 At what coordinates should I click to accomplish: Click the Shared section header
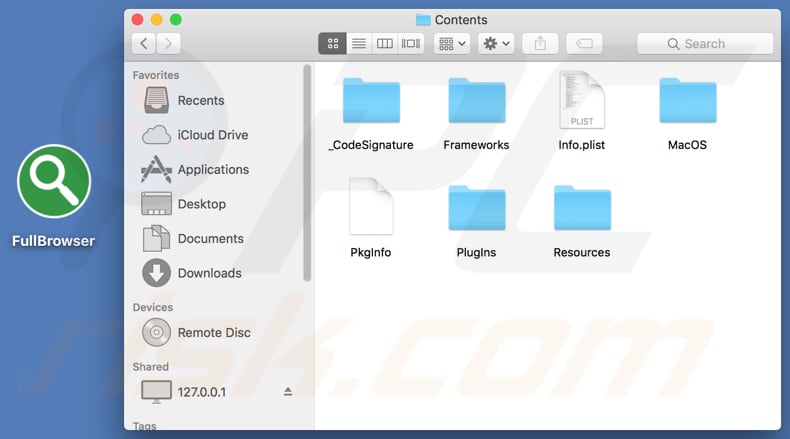tap(151, 367)
